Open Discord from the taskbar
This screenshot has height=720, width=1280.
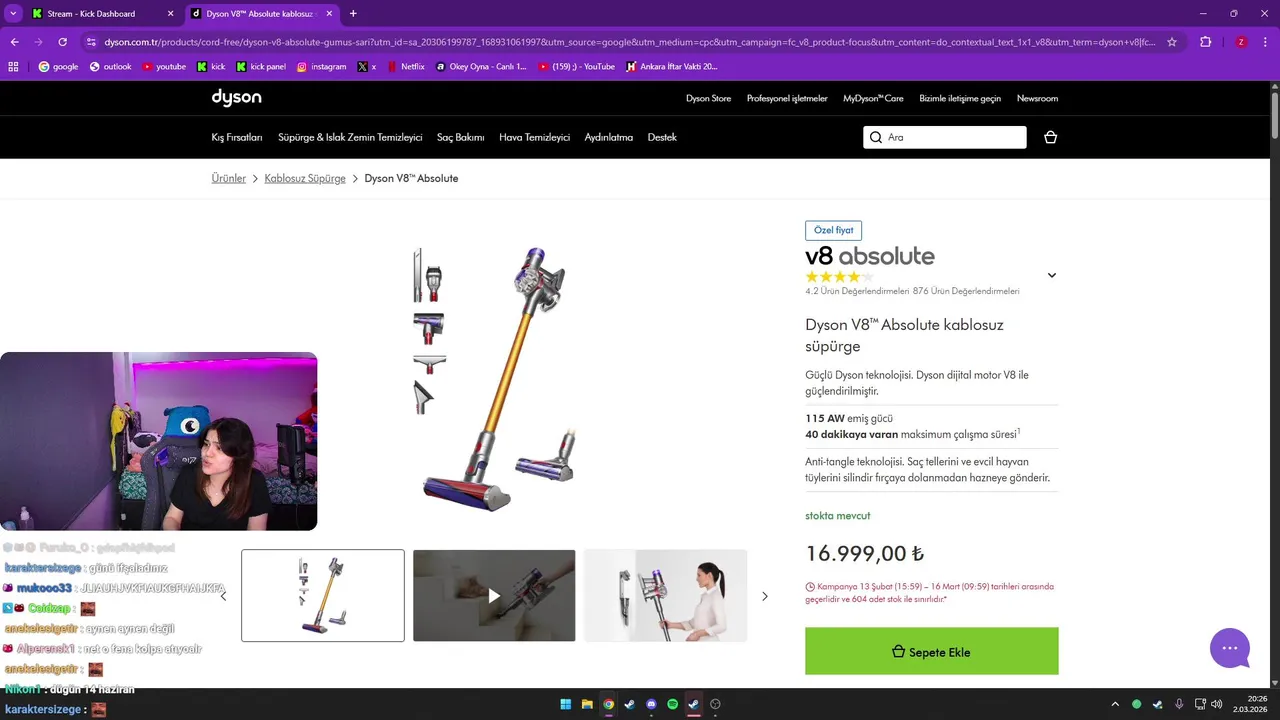[651, 704]
